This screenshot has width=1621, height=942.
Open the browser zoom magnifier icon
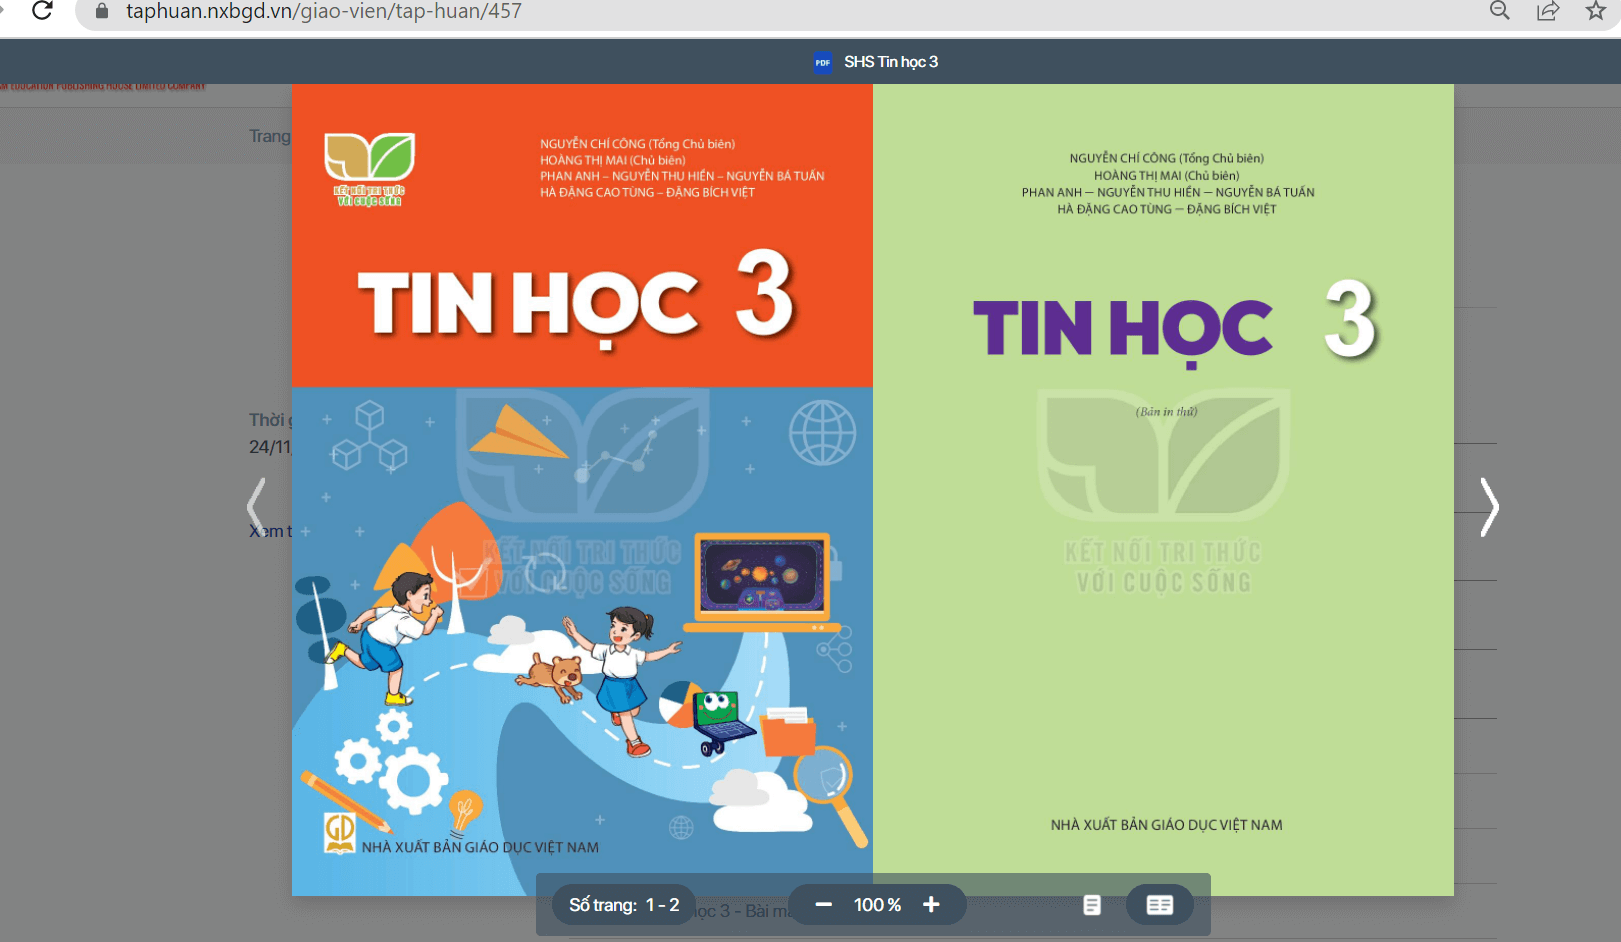1499,11
